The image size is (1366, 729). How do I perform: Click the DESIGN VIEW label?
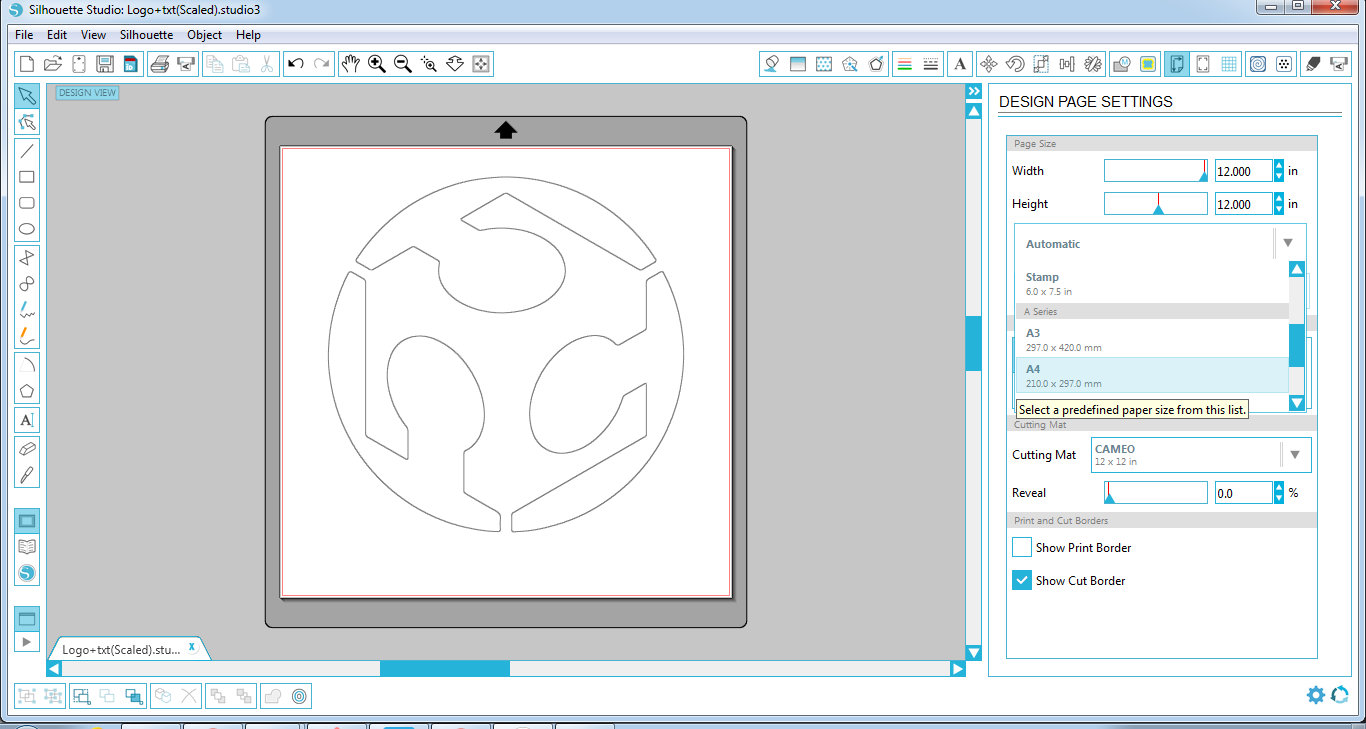pyautogui.click(x=87, y=93)
